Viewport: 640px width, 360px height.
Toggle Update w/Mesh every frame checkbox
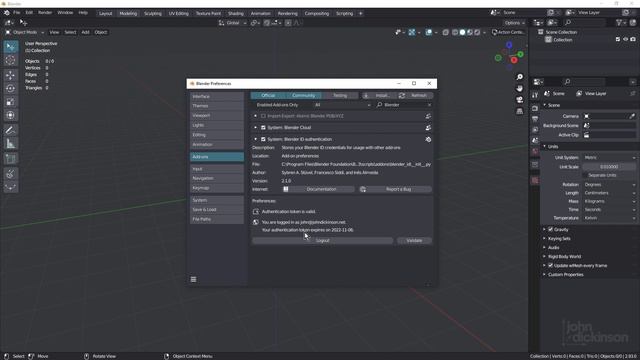(551, 265)
